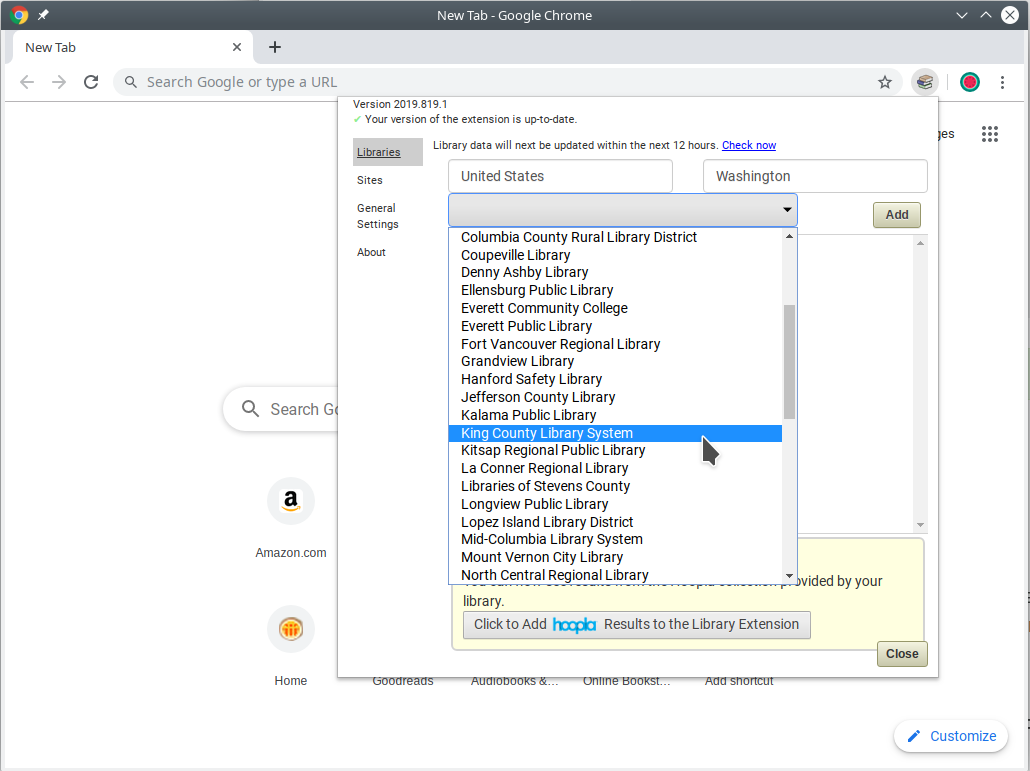The height and width of the screenshot is (771, 1030).
Task: Select Everett Community College
Action: tap(616, 308)
